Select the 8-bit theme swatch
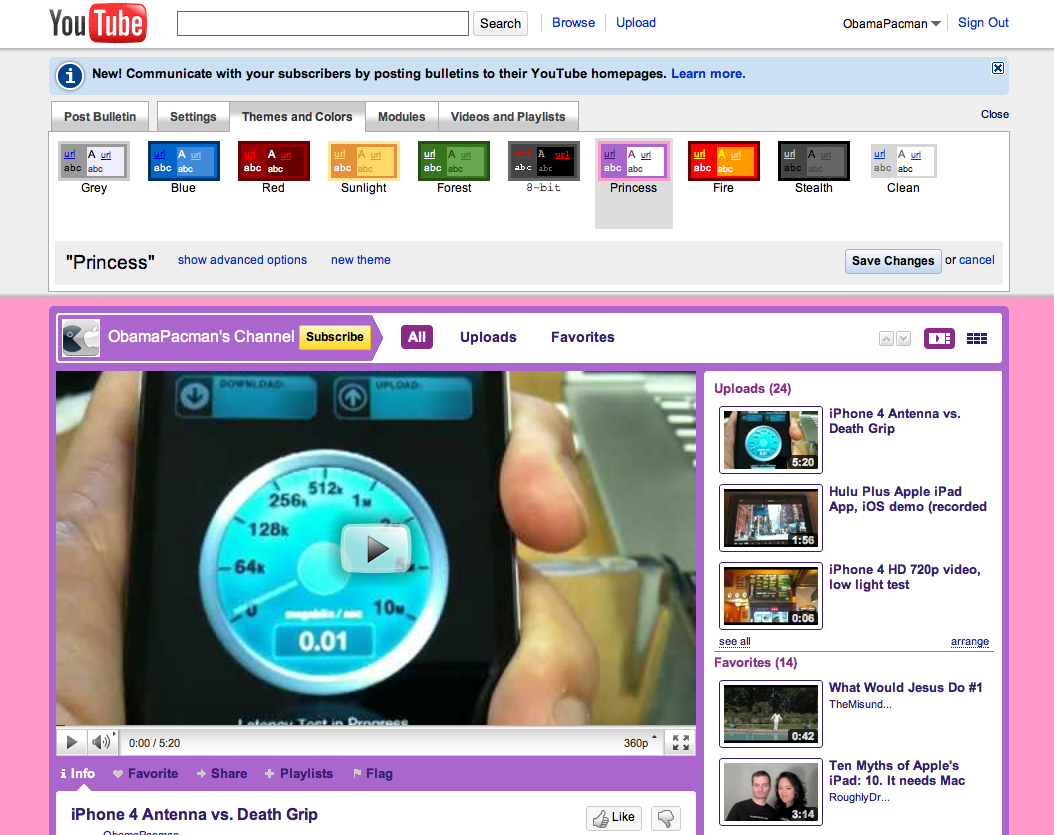 point(544,161)
